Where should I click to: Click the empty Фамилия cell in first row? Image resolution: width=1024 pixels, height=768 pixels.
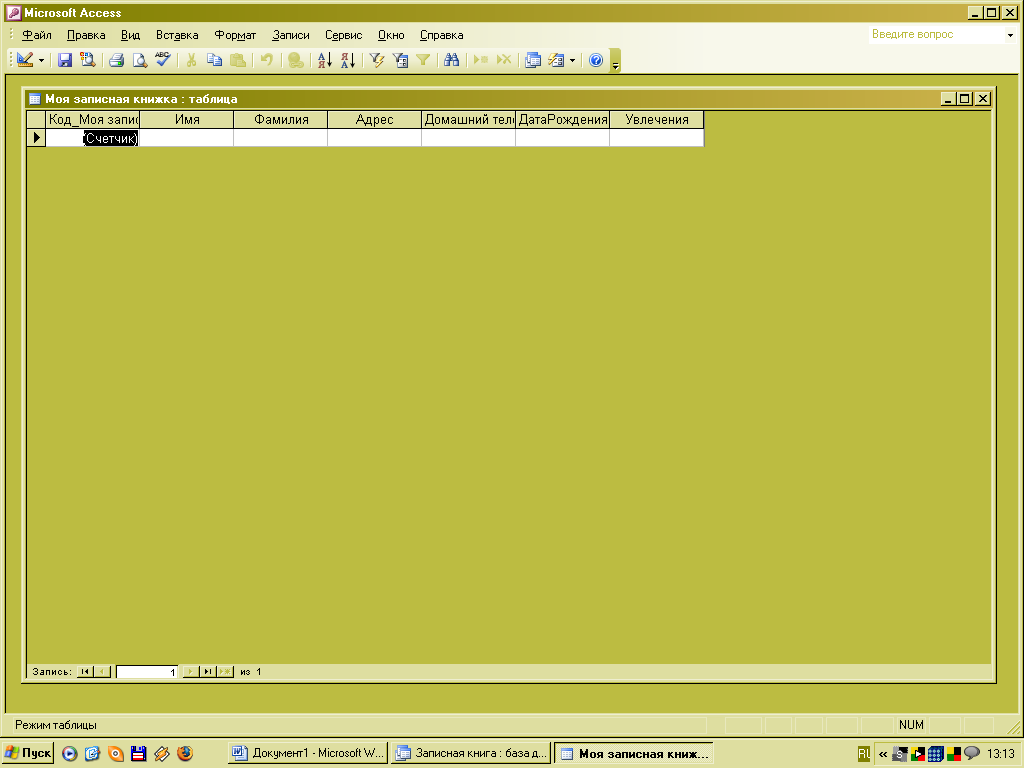281,138
